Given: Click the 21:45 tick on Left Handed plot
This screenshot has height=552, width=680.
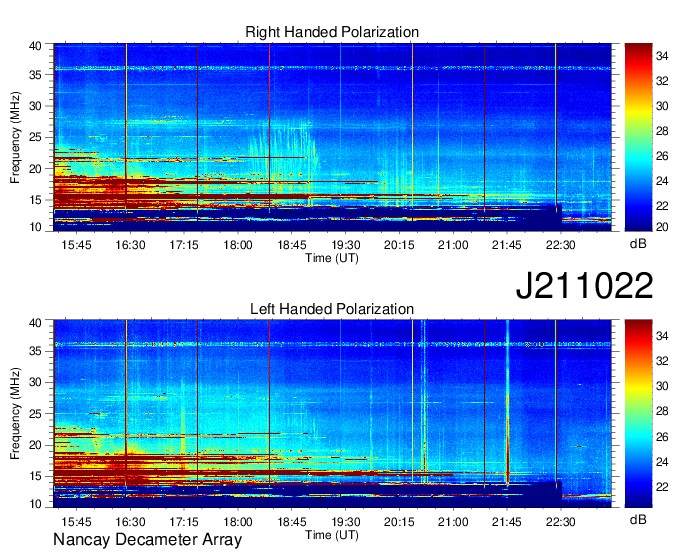Looking at the screenshot, I should pyautogui.click(x=507, y=521).
